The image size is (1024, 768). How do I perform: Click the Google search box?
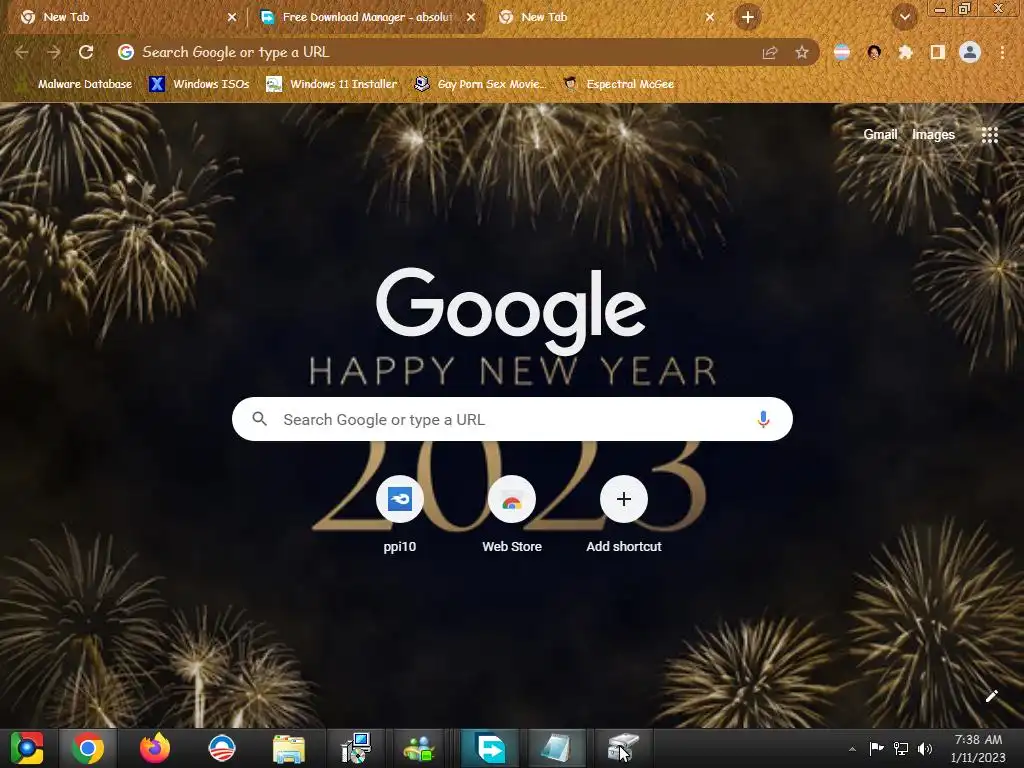pyautogui.click(x=512, y=419)
